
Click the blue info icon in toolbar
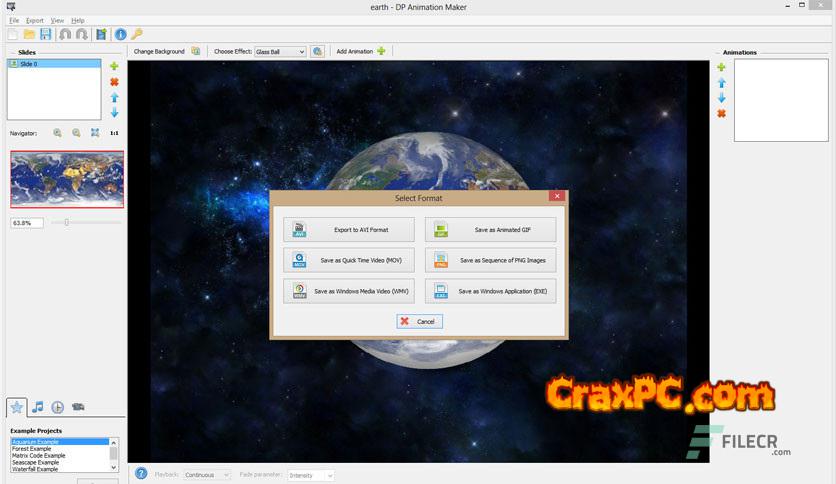tap(120, 34)
